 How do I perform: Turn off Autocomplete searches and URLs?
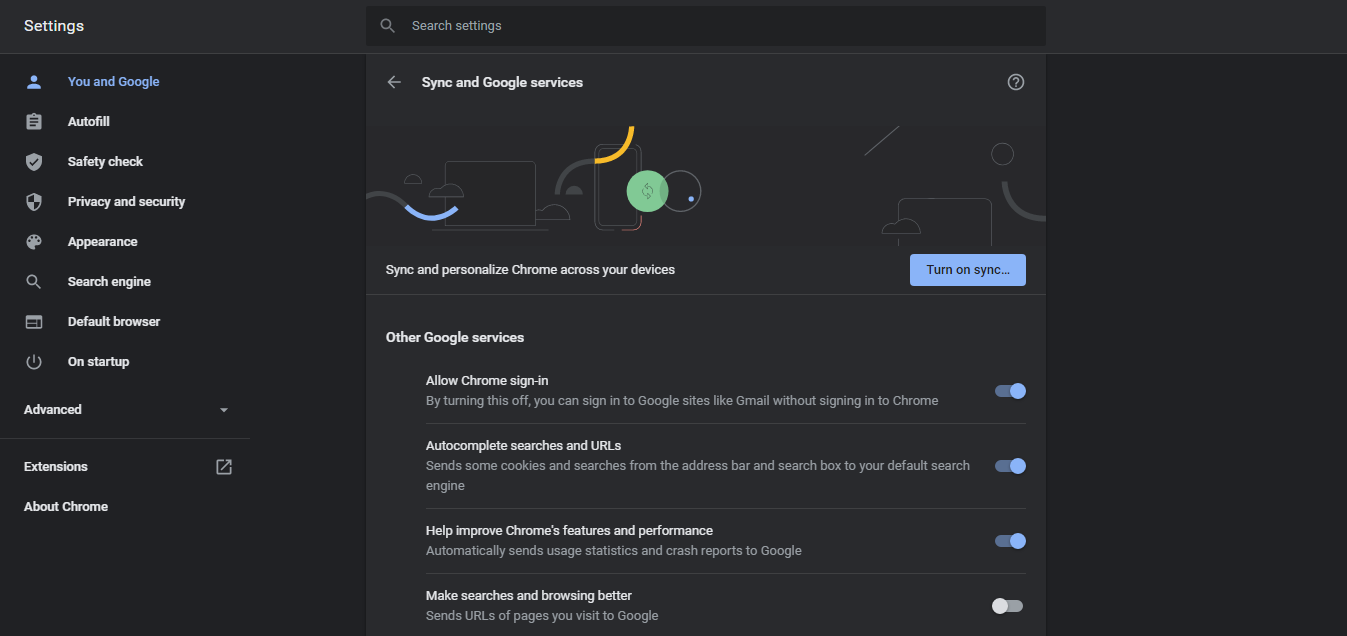pos(1010,466)
